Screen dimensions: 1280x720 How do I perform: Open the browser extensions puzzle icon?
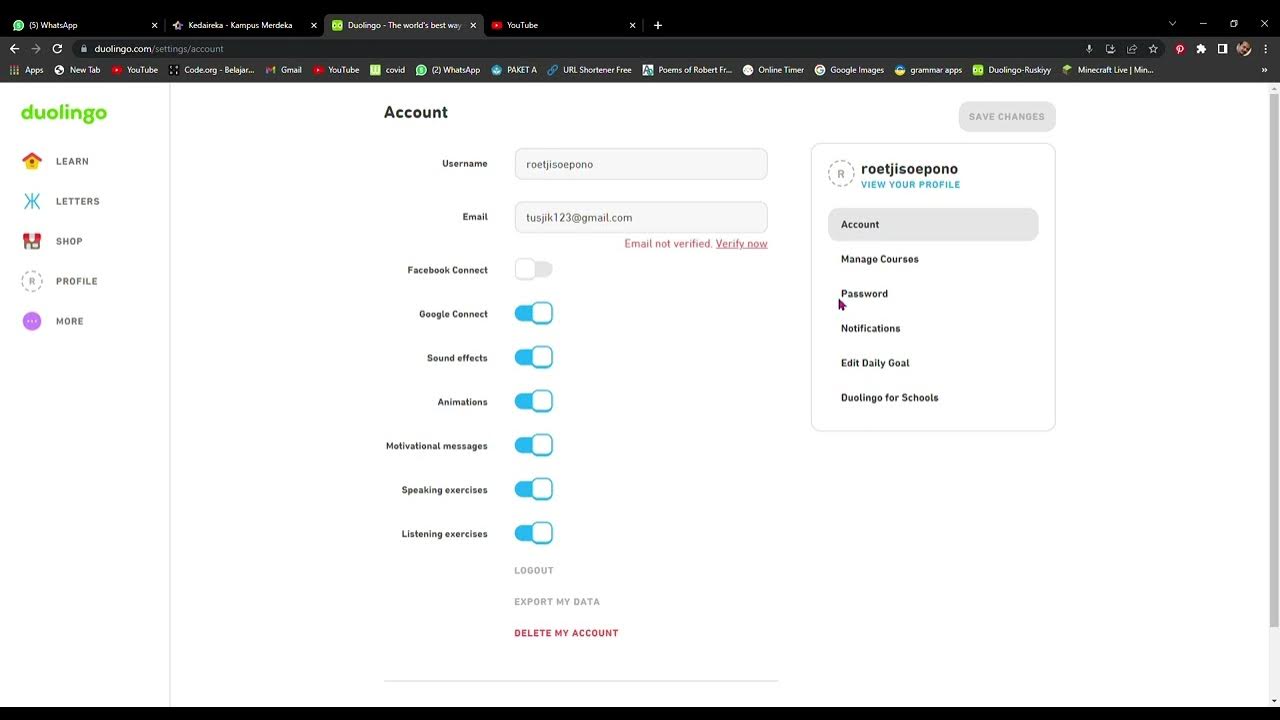(1201, 48)
